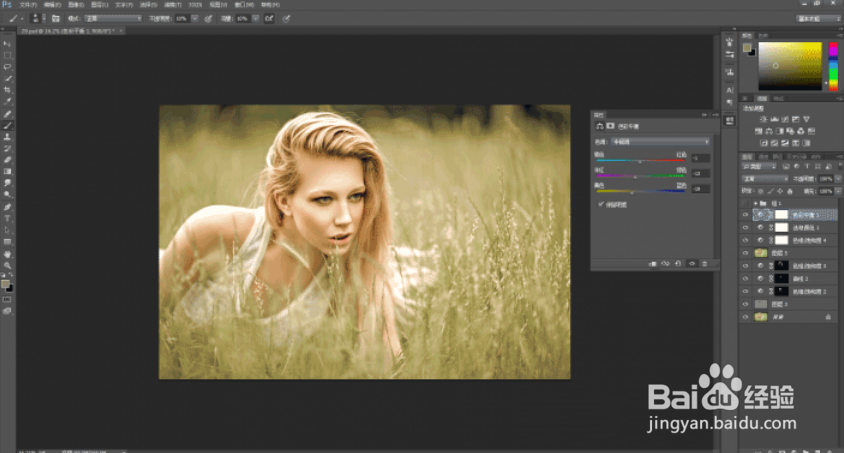
Task: Select the Zoom tool
Action: click(7, 265)
